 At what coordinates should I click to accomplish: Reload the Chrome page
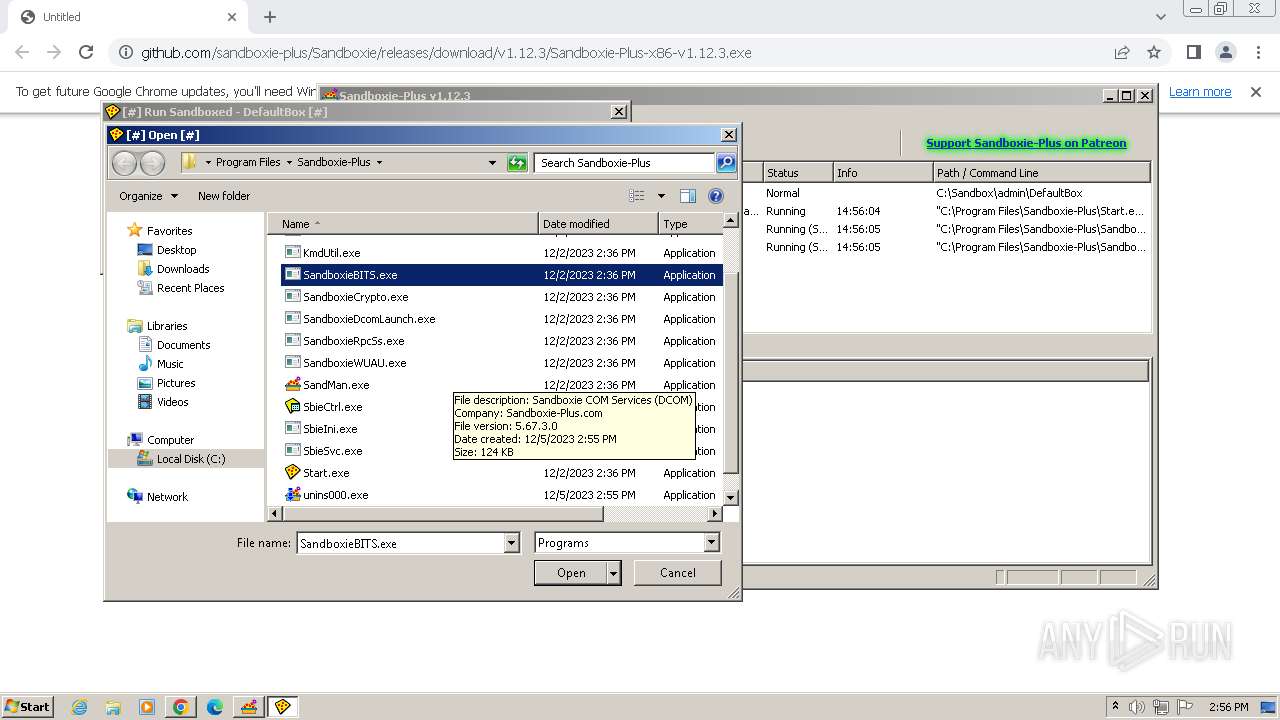86,52
